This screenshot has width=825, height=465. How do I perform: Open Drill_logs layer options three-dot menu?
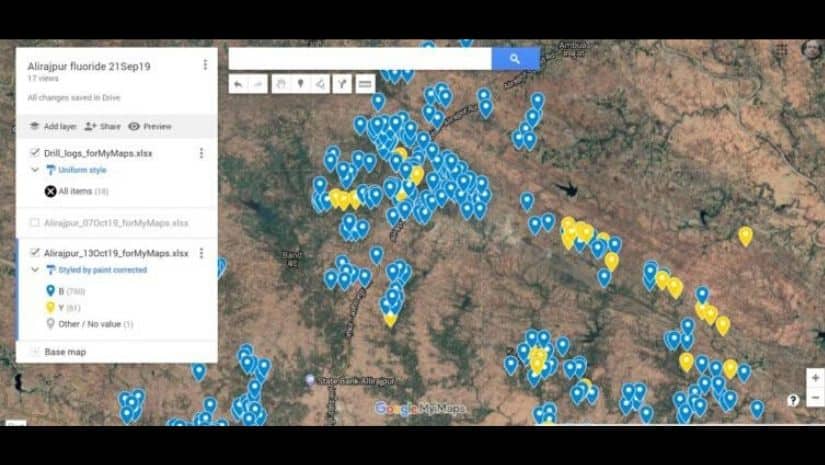coord(201,153)
